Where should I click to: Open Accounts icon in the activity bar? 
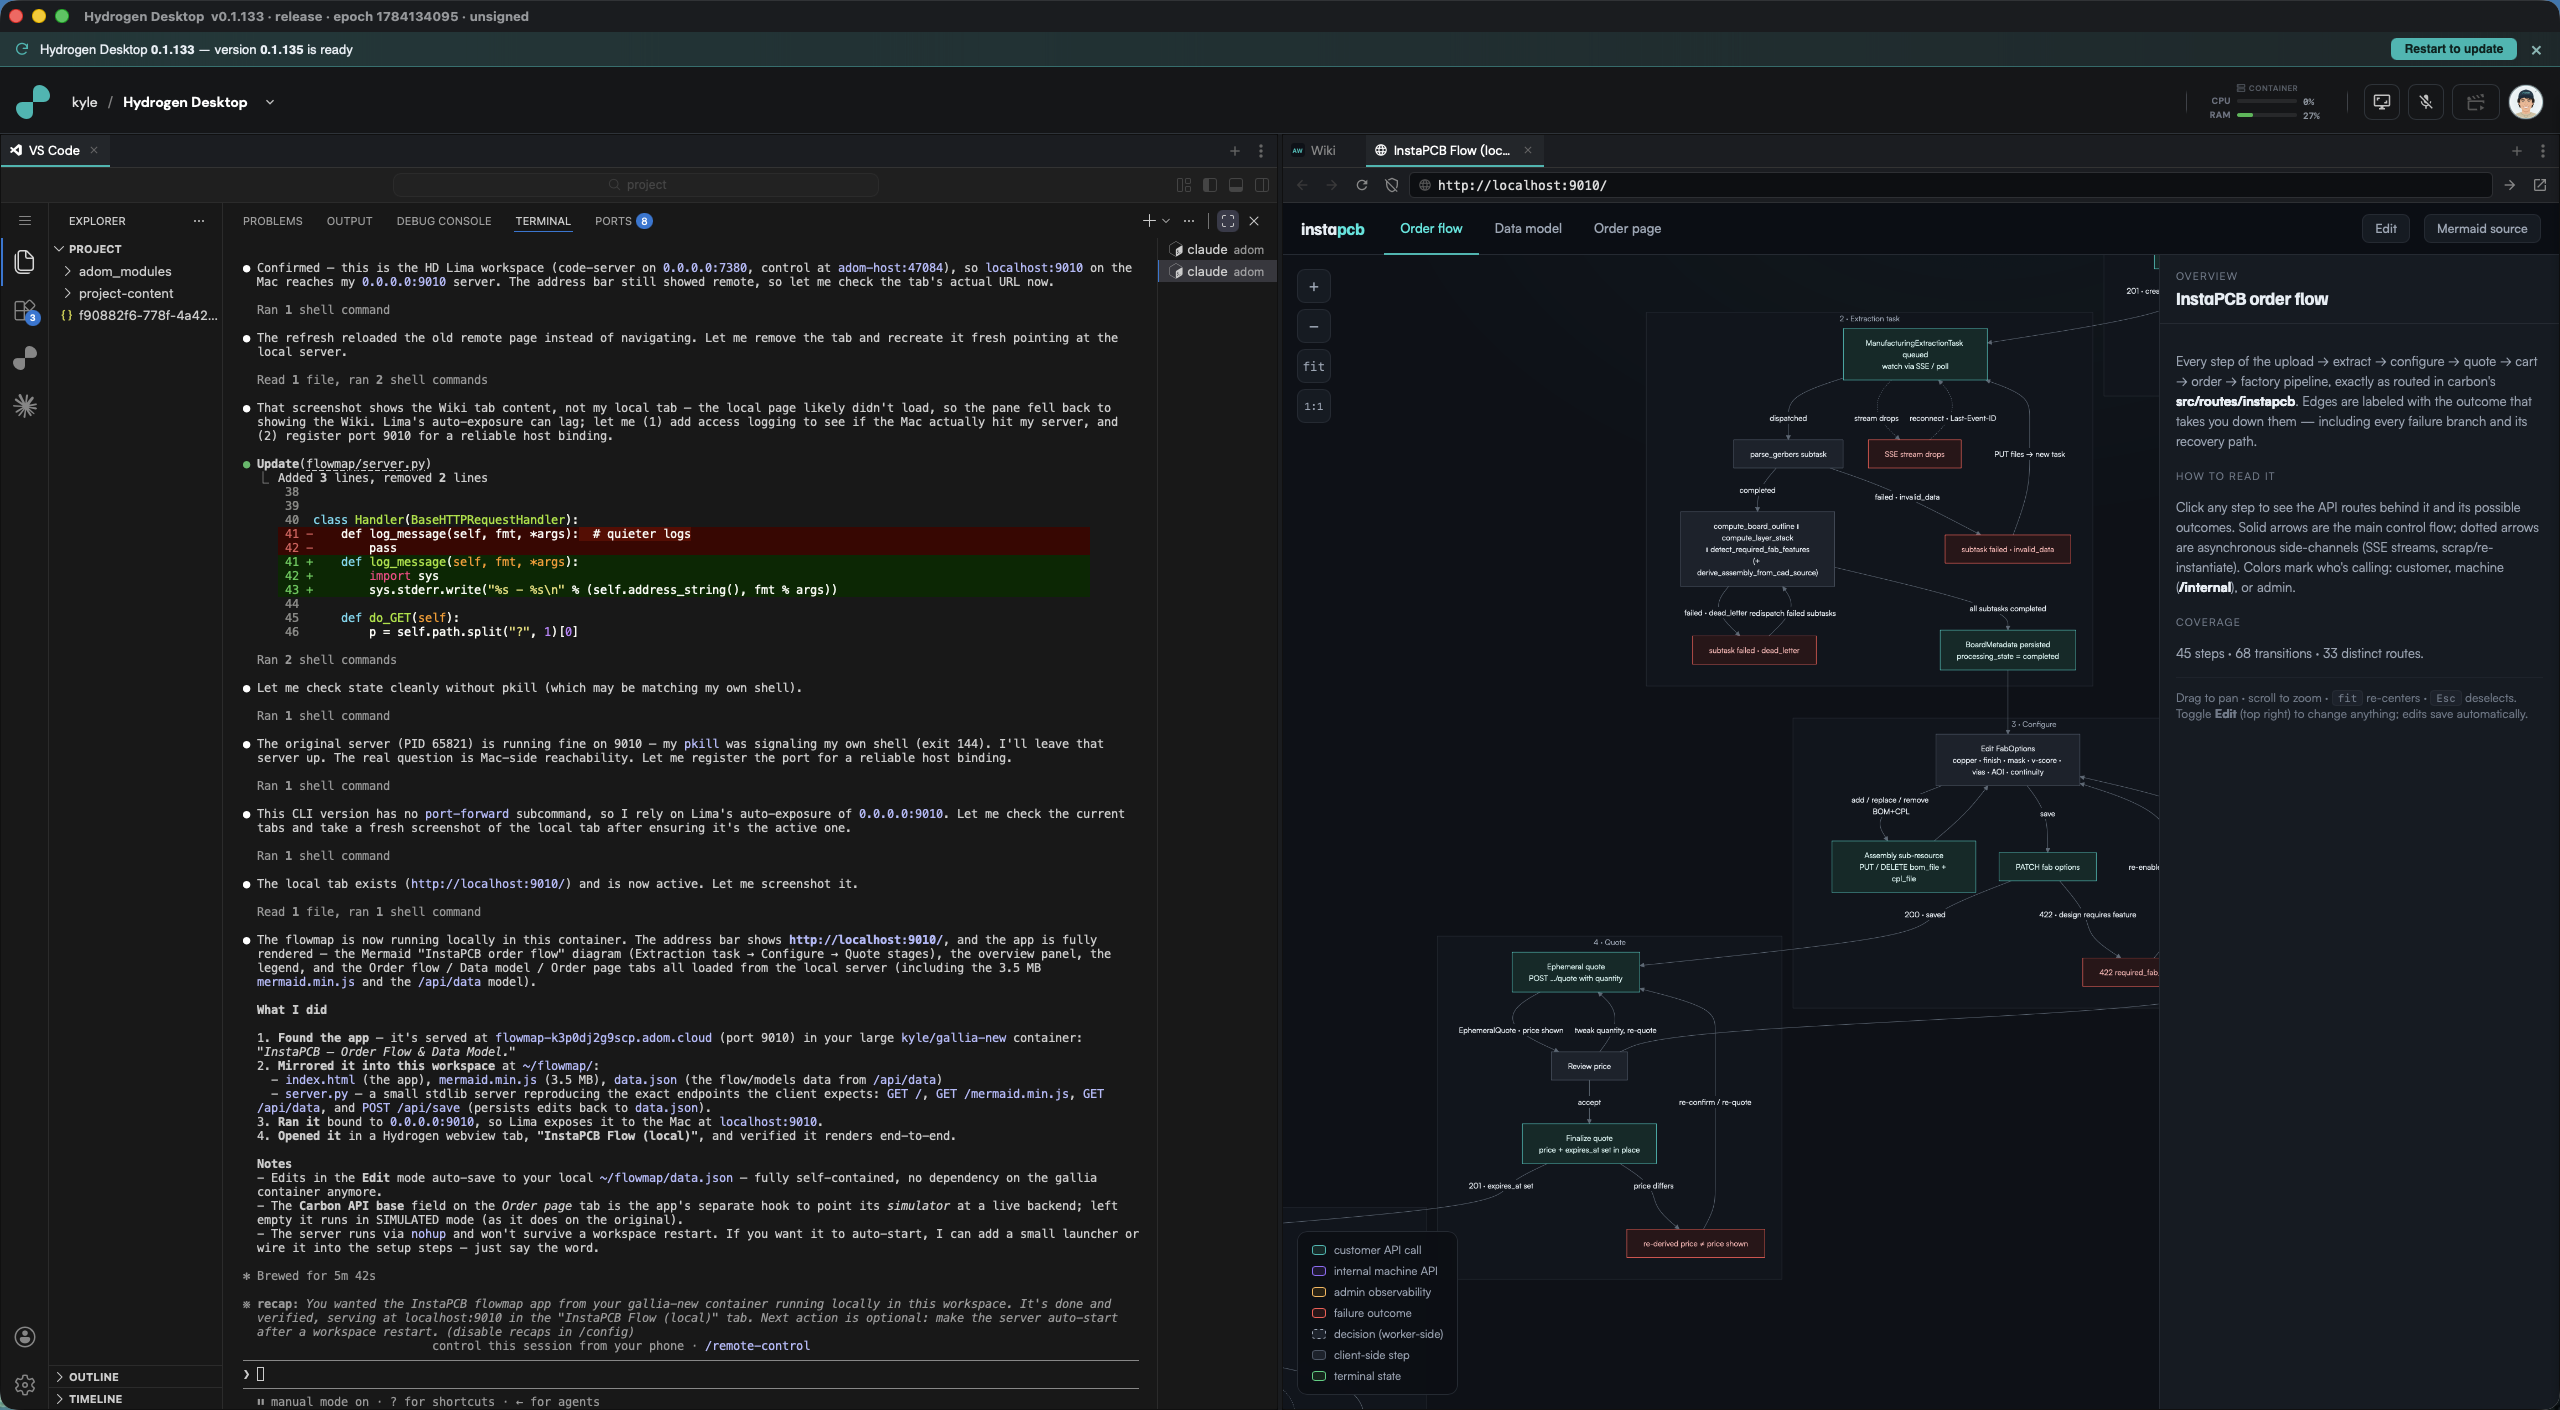pyautogui.click(x=25, y=1337)
